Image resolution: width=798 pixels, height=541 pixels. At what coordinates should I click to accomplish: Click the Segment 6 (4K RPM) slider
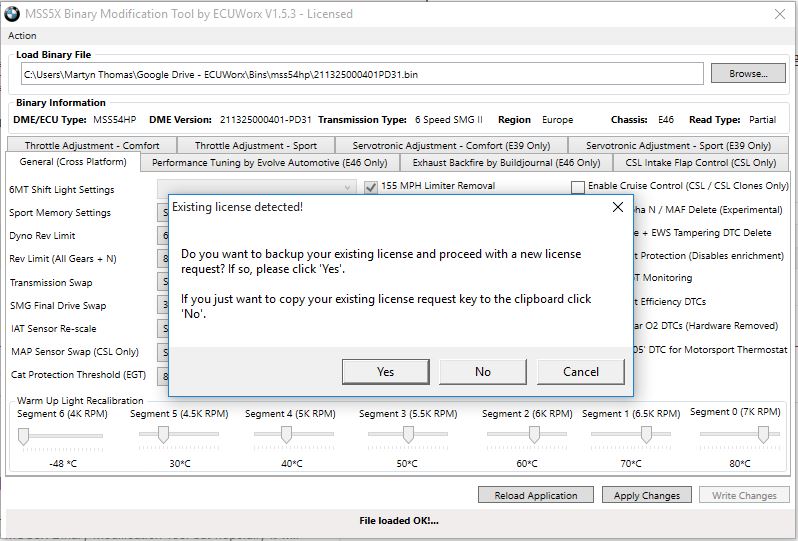24,435
